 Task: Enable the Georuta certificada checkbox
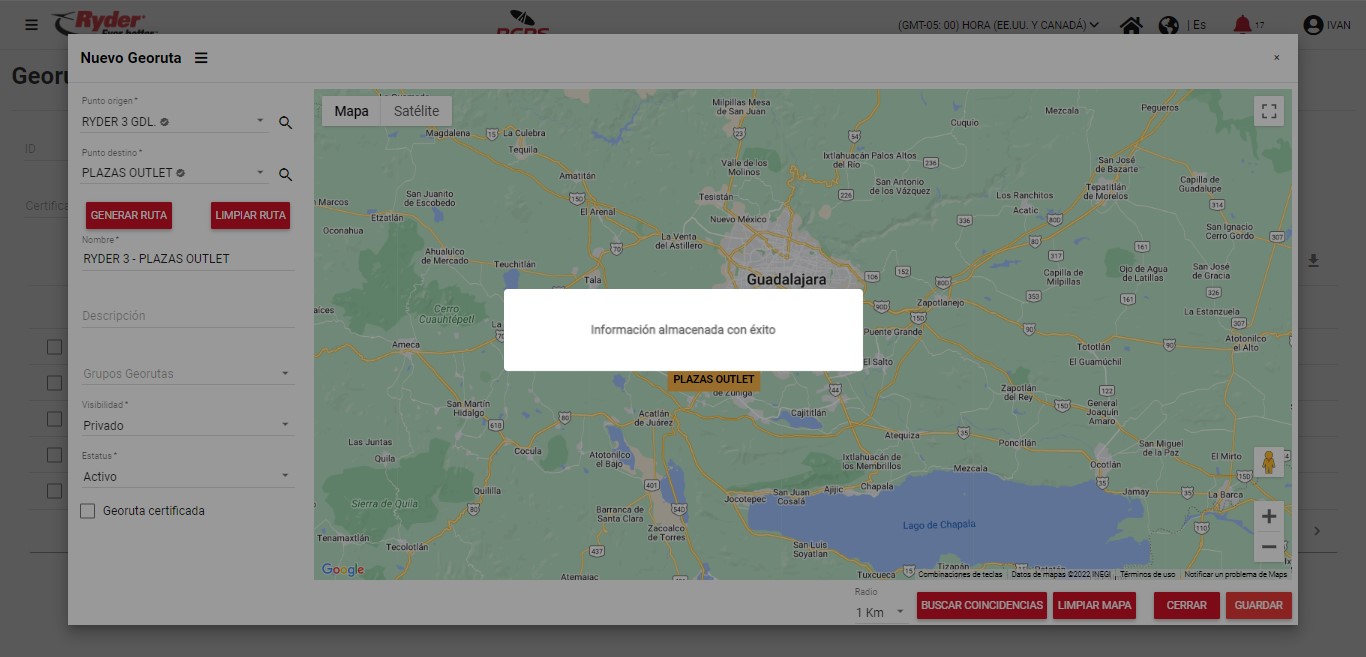coord(88,511)
